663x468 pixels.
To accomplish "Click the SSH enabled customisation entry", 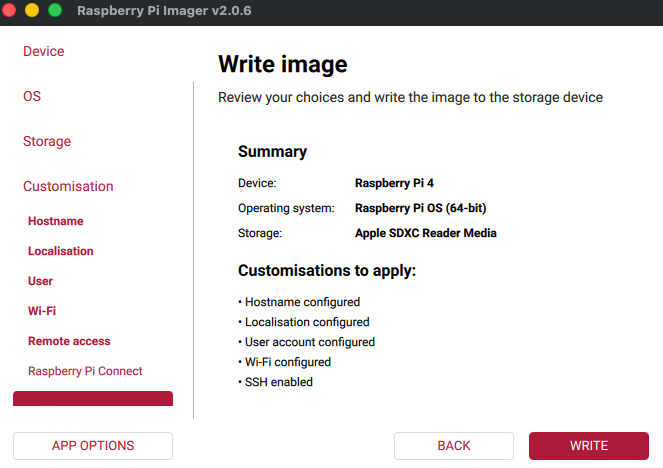I will [275, 382].
